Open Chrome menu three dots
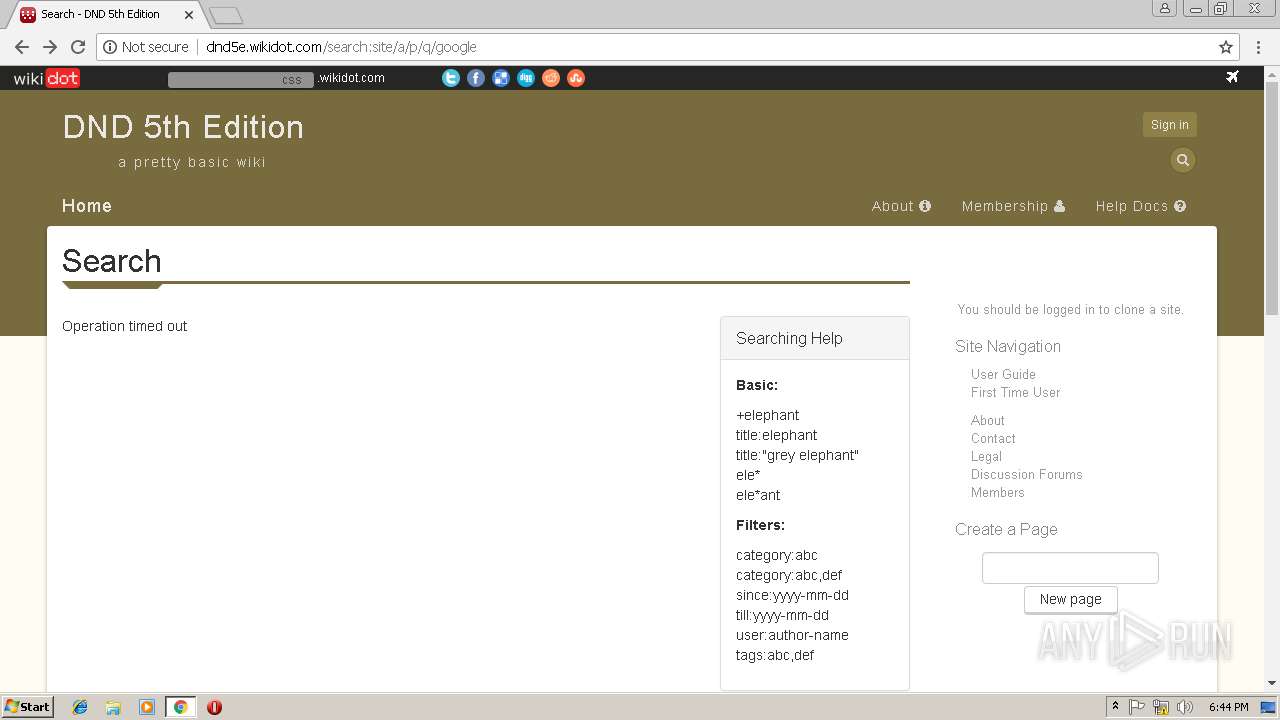Image resolution: width=1280 pixels, height=720 pixels. [x=1257, y=47]
